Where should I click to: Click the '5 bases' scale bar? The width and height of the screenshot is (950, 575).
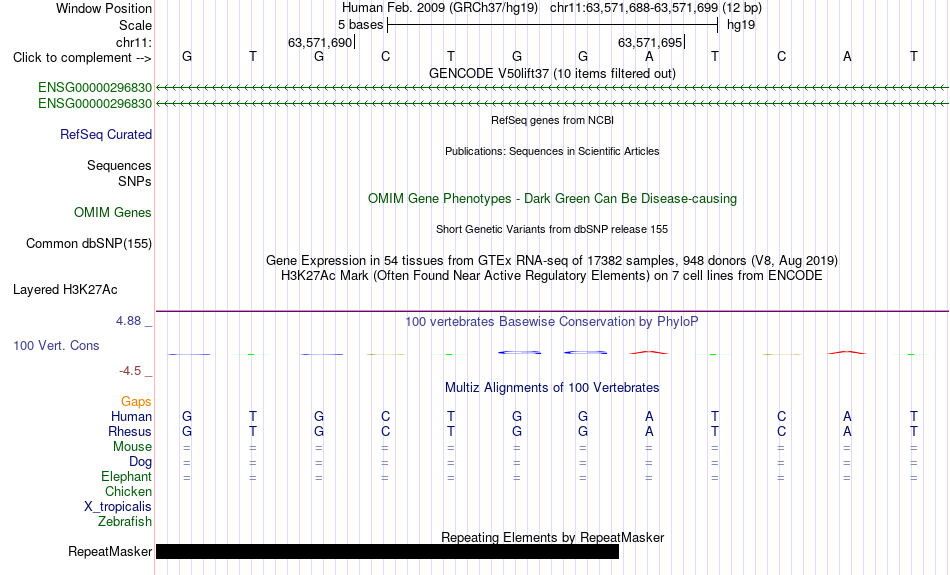tap(552, 25)
